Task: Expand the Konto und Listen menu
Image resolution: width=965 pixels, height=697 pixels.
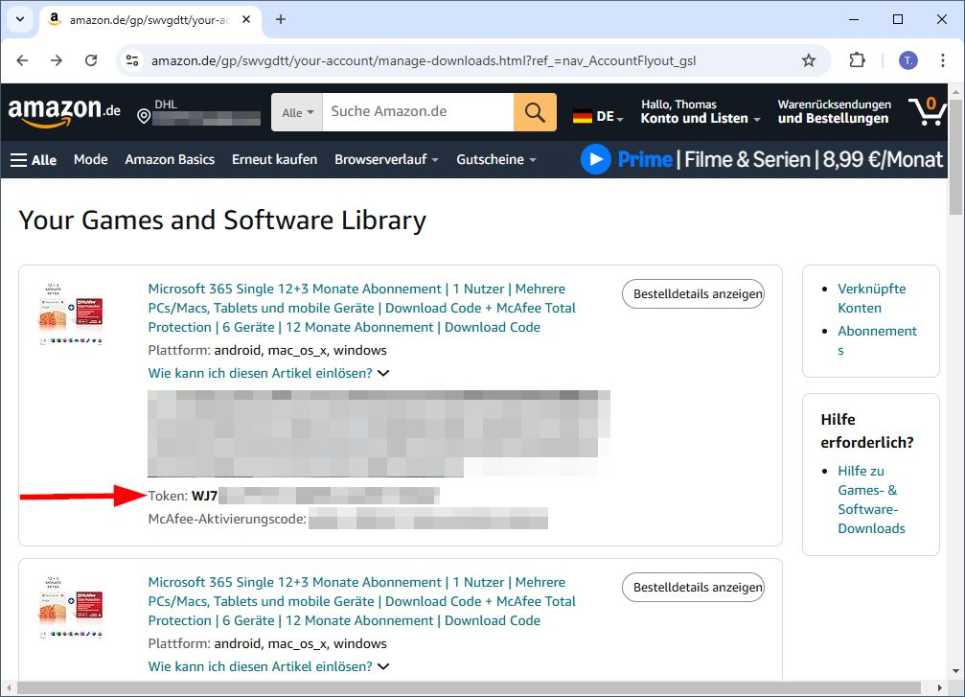Action: tap(700, 117)
